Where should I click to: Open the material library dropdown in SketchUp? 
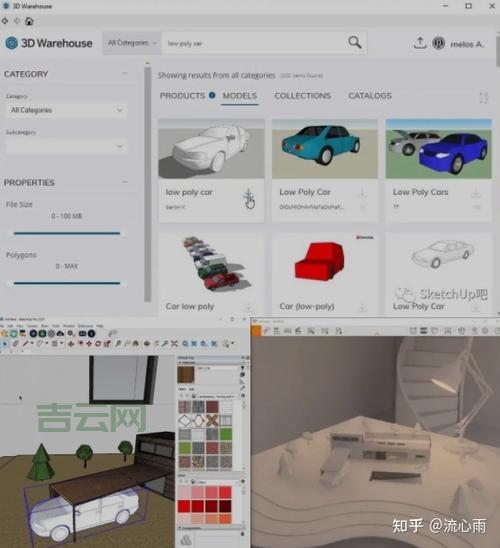[x=219, y=396]
